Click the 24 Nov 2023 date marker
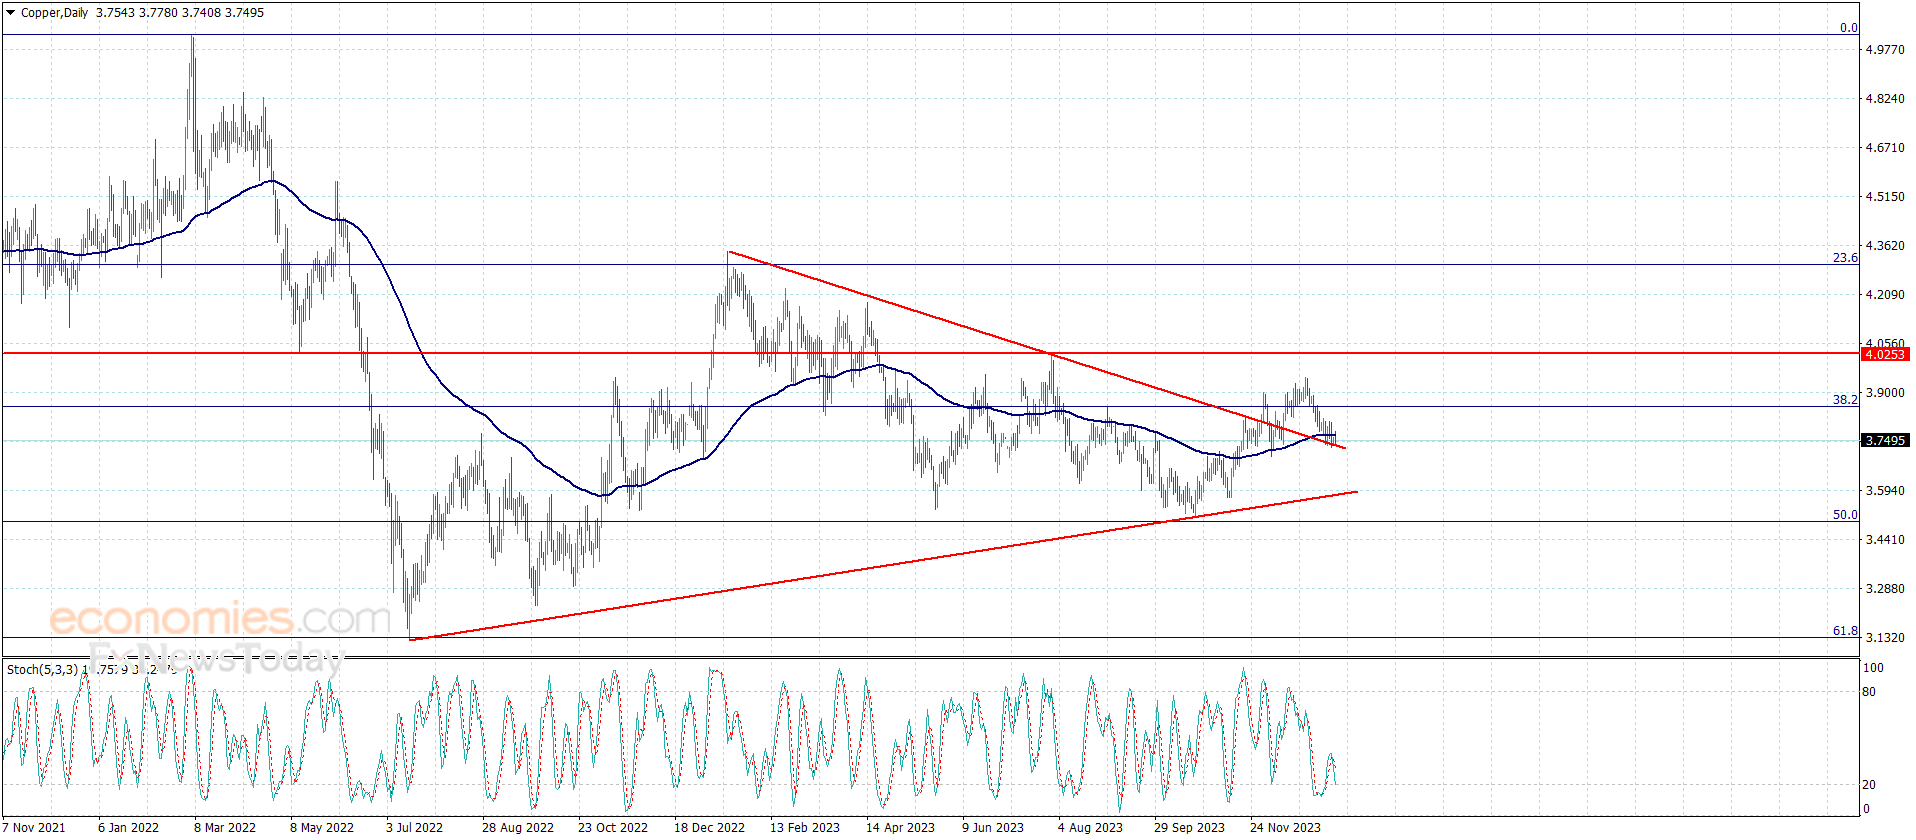 [x=1285, y=827]
